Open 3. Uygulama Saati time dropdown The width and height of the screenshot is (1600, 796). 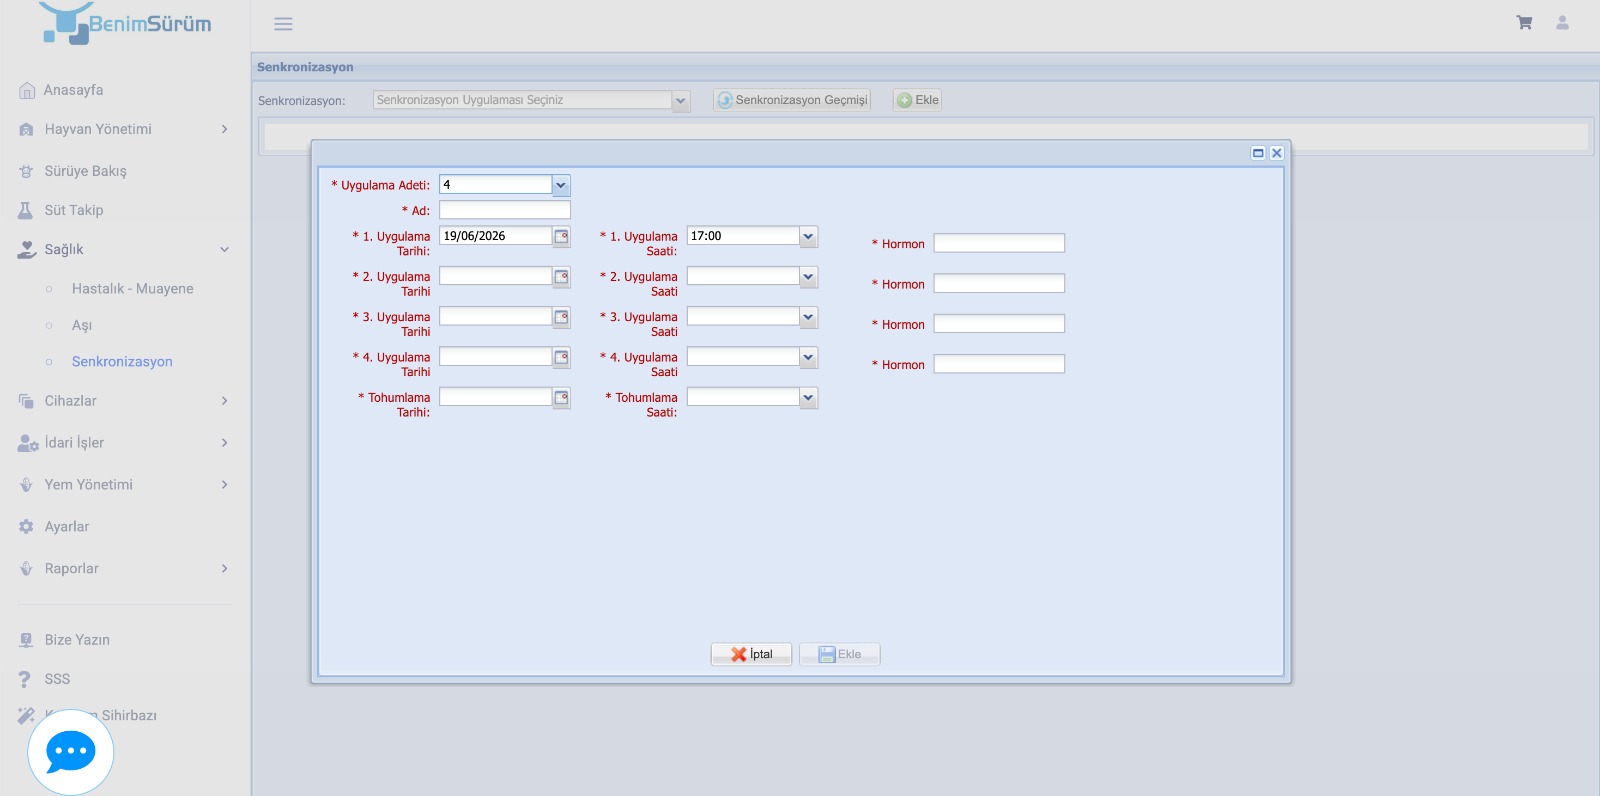click(809, 317)
